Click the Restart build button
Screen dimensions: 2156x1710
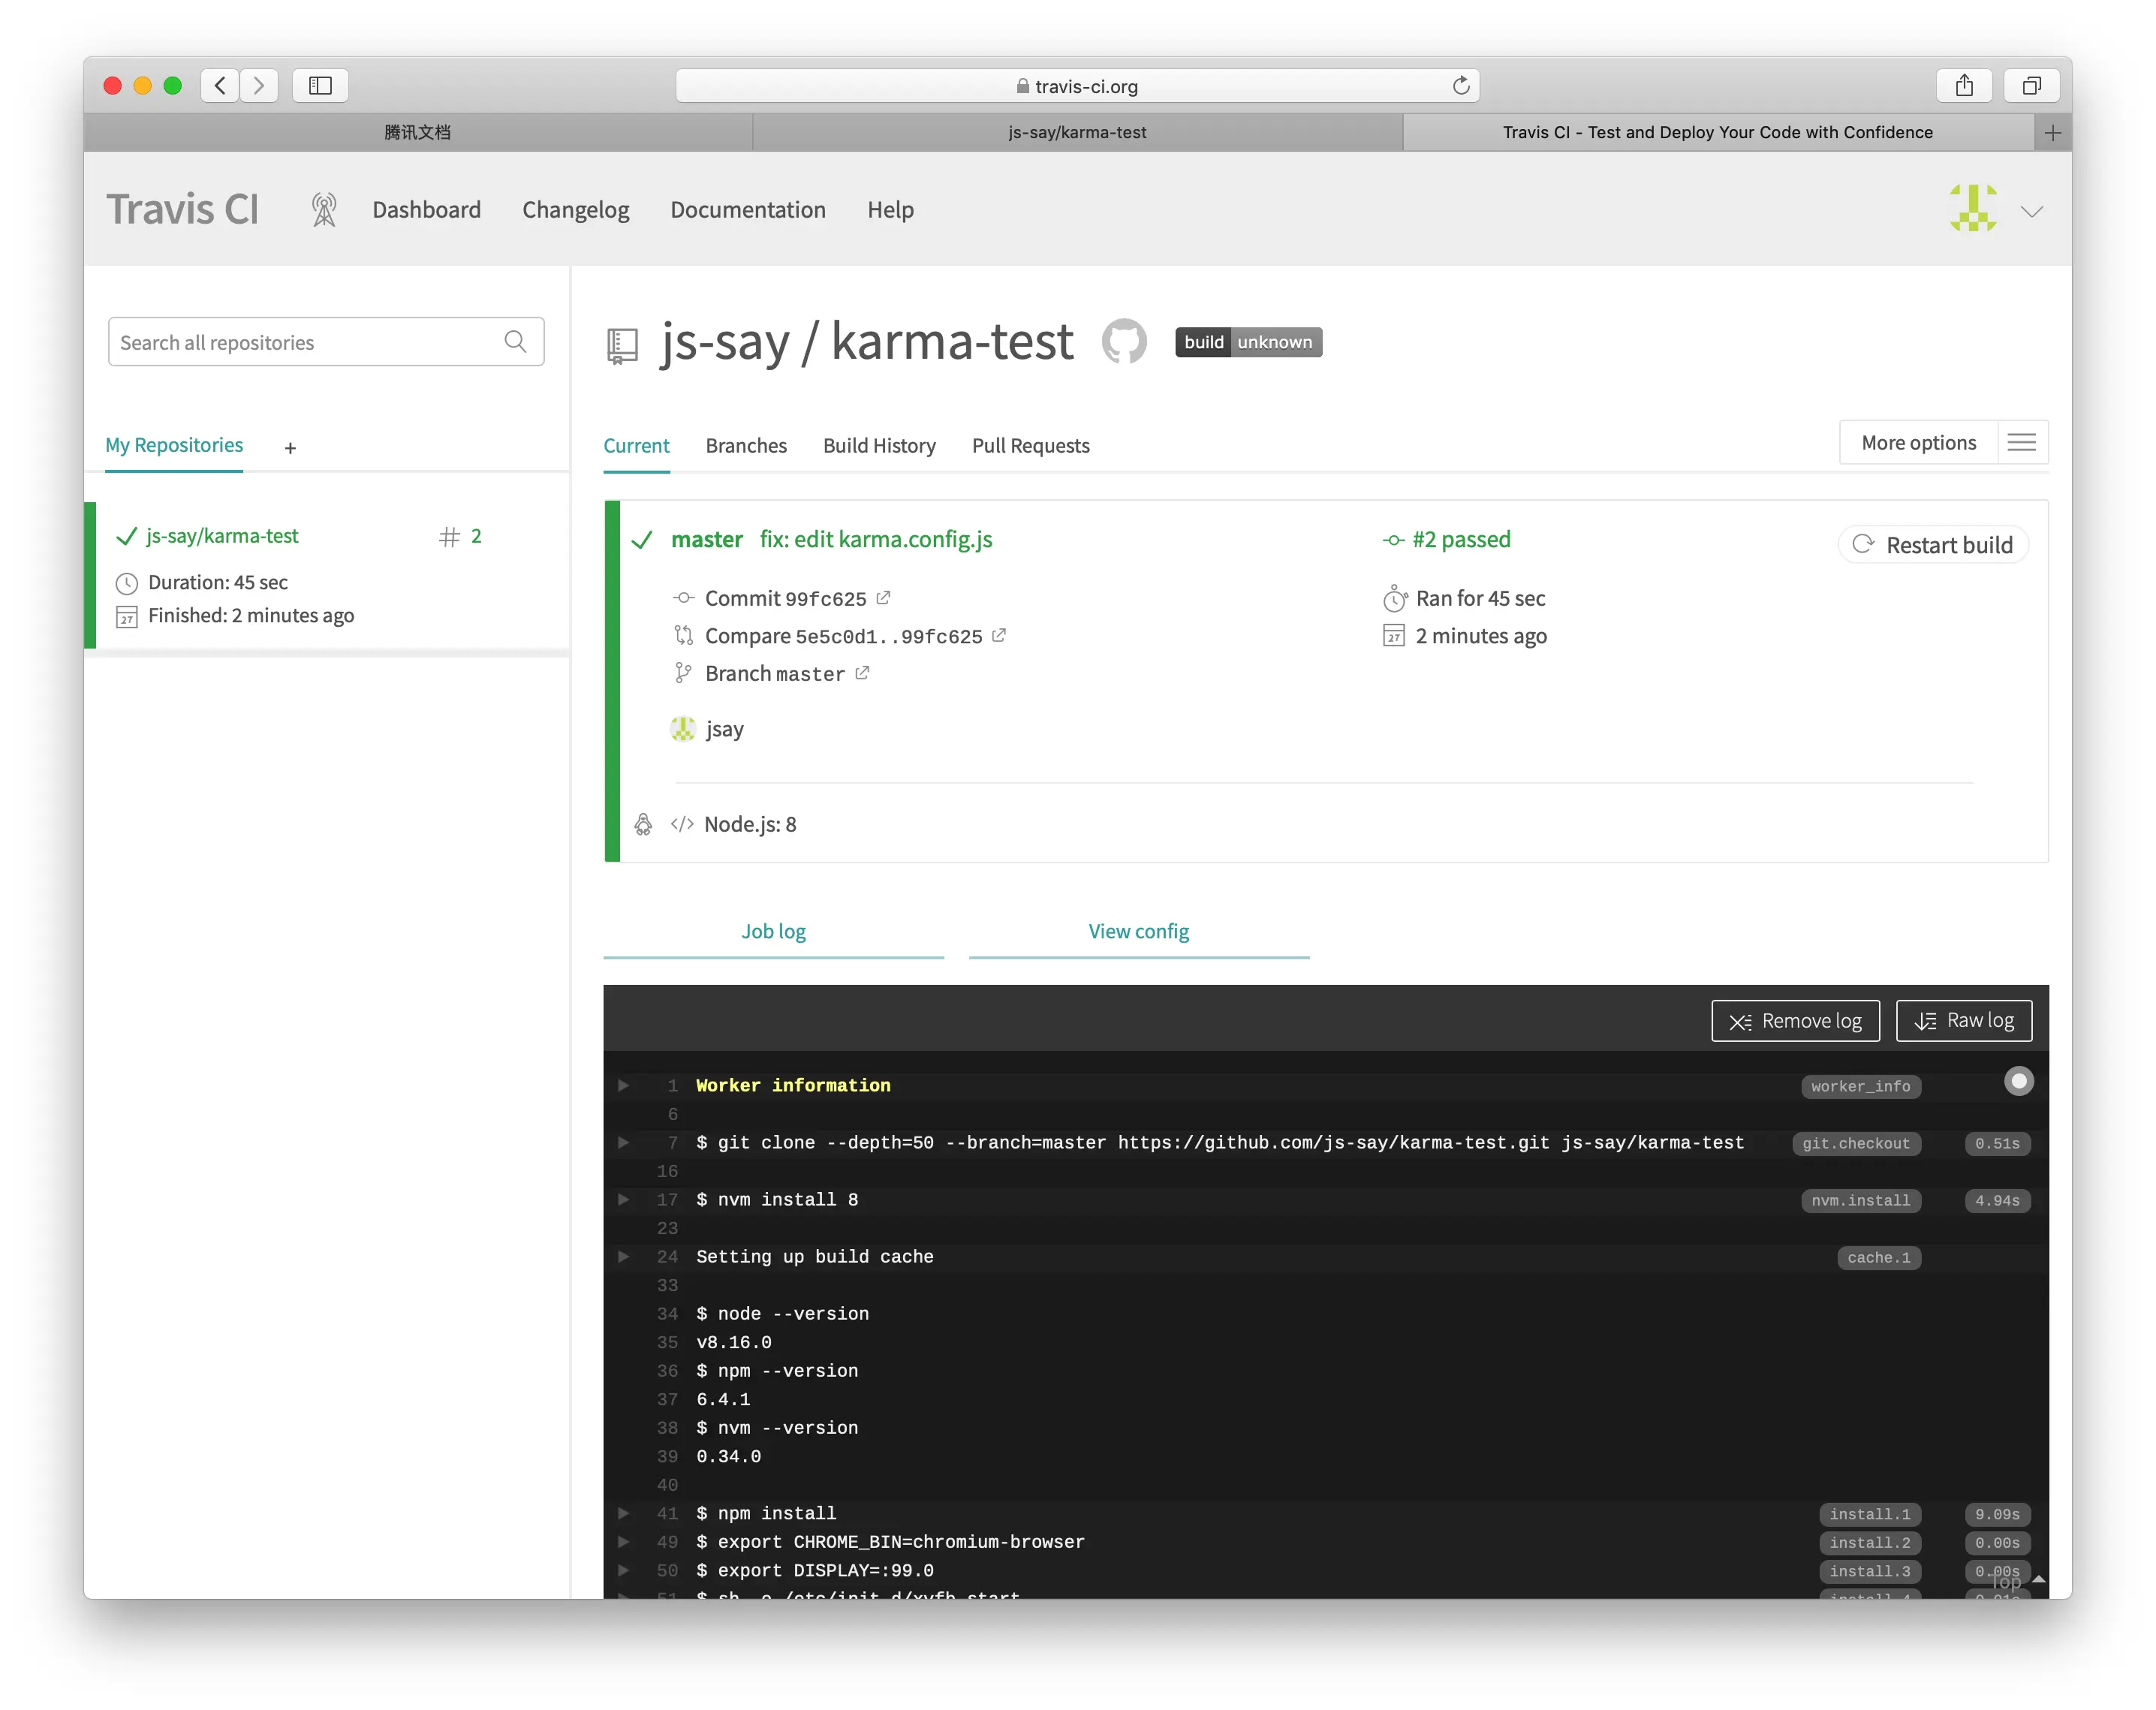1933,545
